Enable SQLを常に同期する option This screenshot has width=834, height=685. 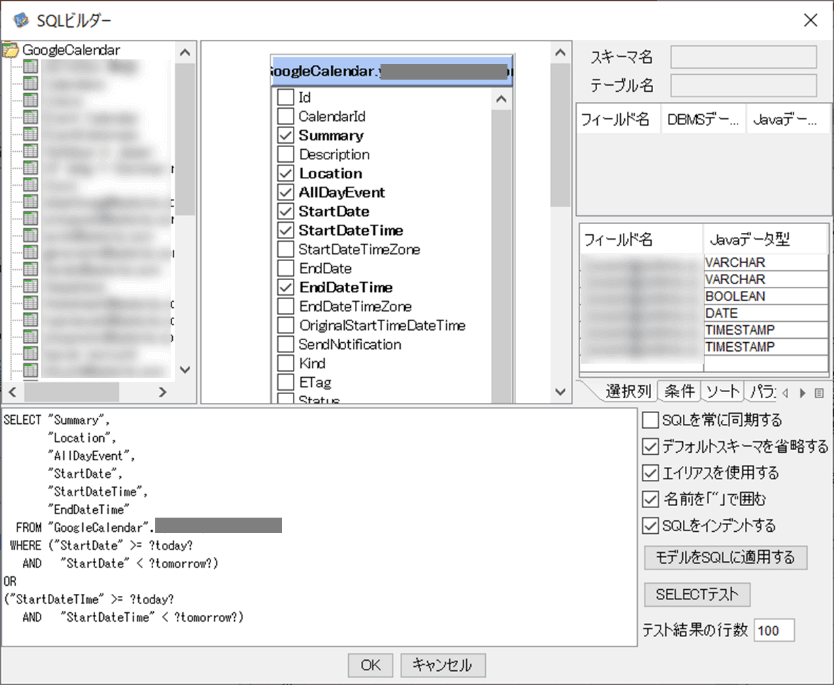(650, 420)
